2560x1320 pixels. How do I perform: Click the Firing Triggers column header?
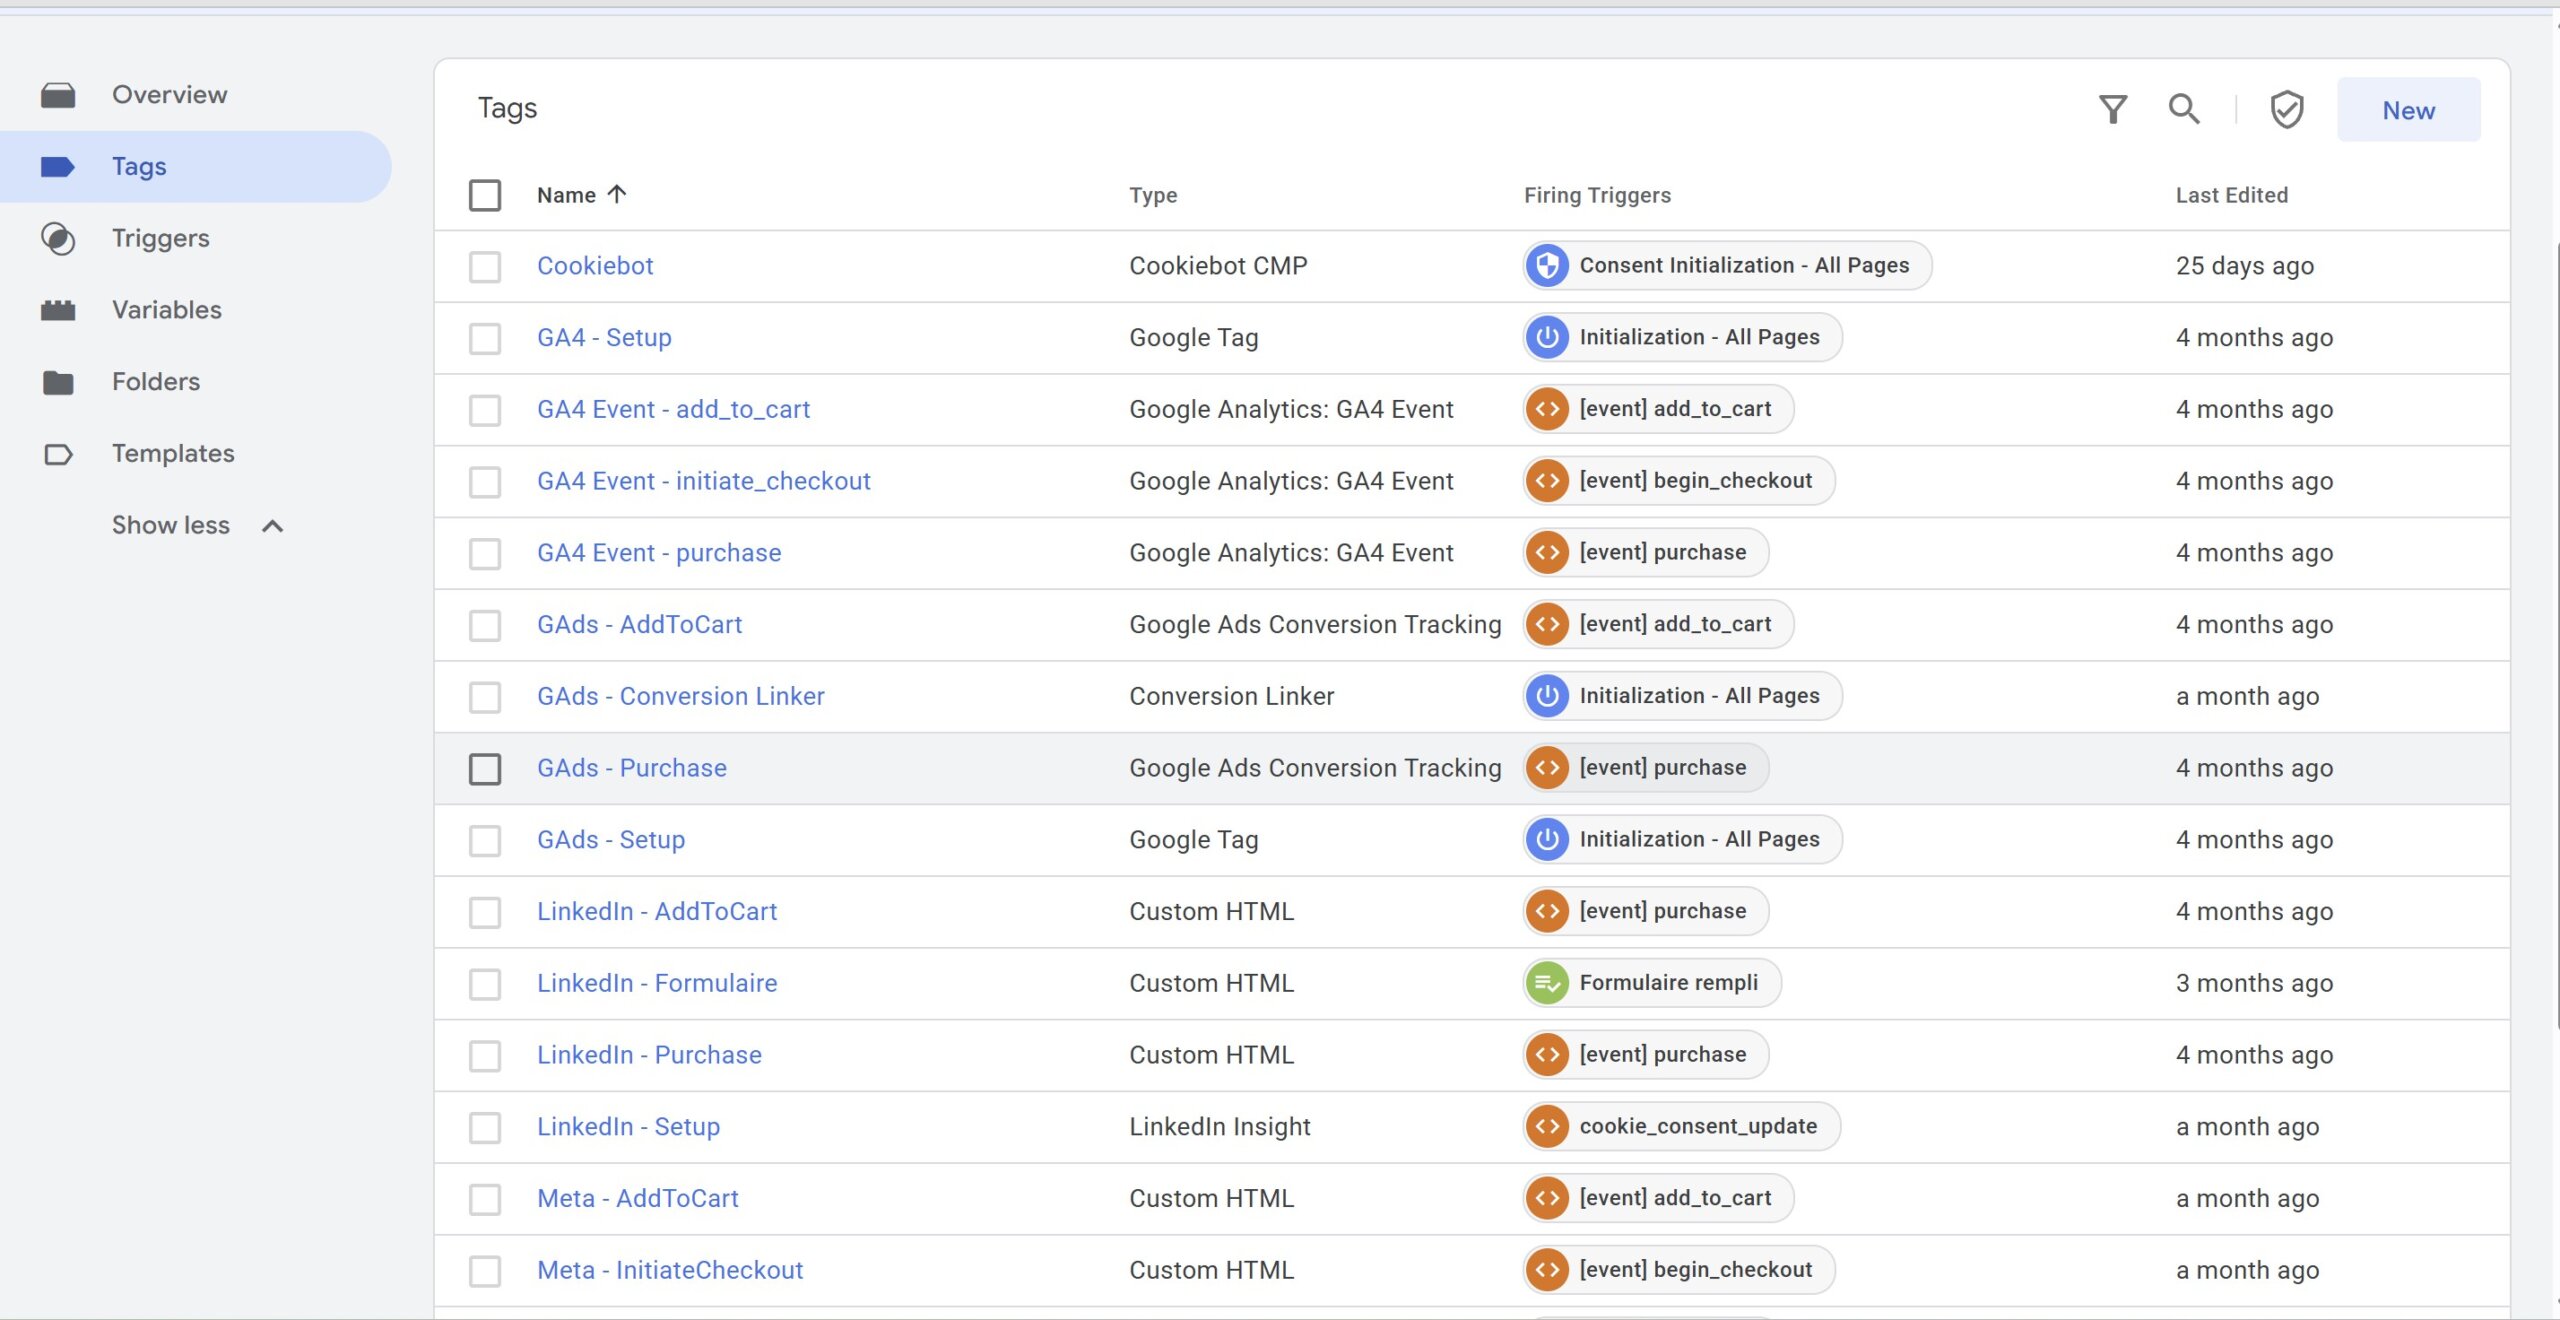click(1597, 195)
